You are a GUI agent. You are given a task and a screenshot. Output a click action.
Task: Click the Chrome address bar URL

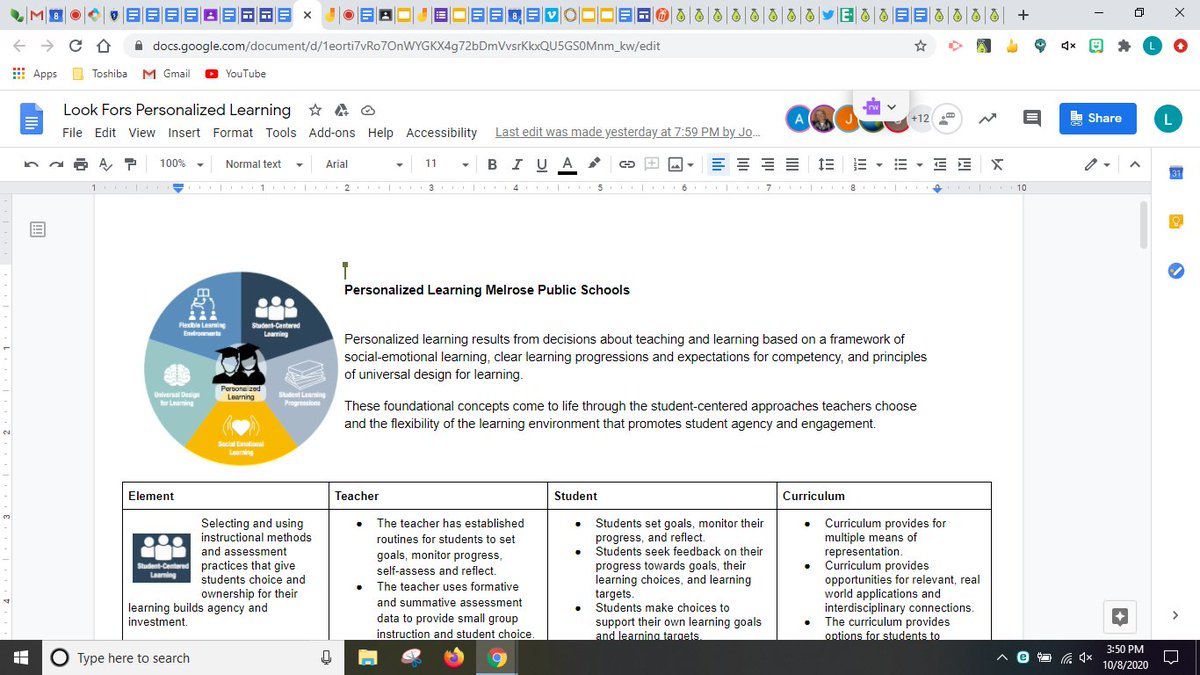(406, 46)
